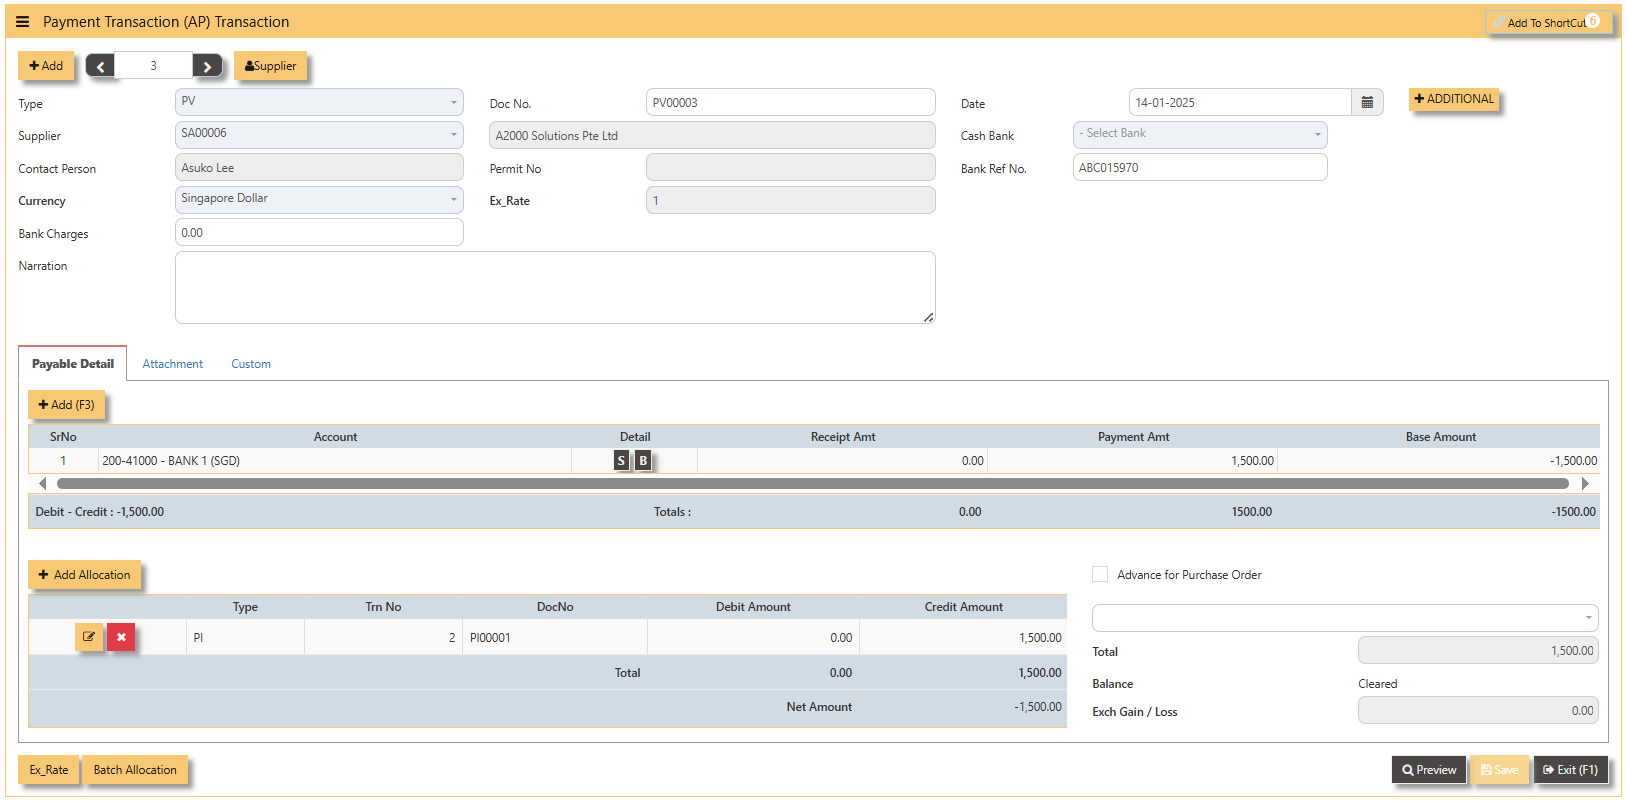The width and height of the screenshot is (1627, 804).
Task: Delete the PI00001 allocation row
Action: (121, 637)
